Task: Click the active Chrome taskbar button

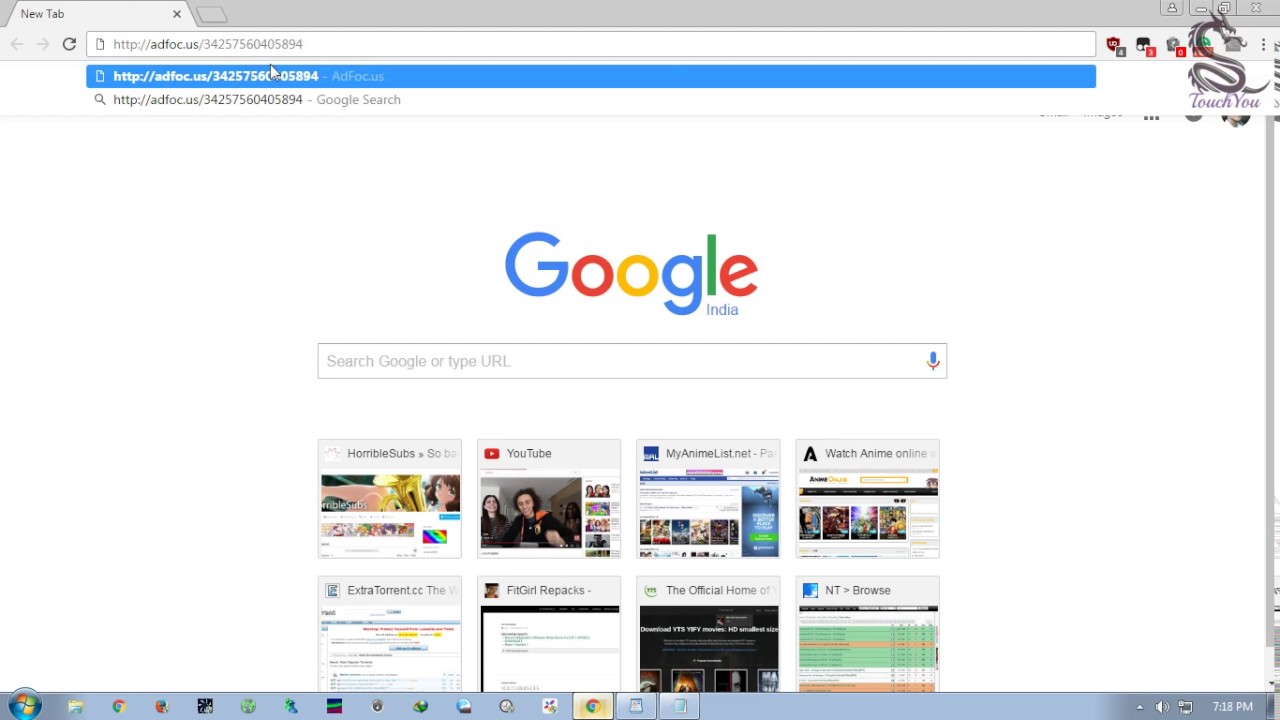Action: pos(592,707)
